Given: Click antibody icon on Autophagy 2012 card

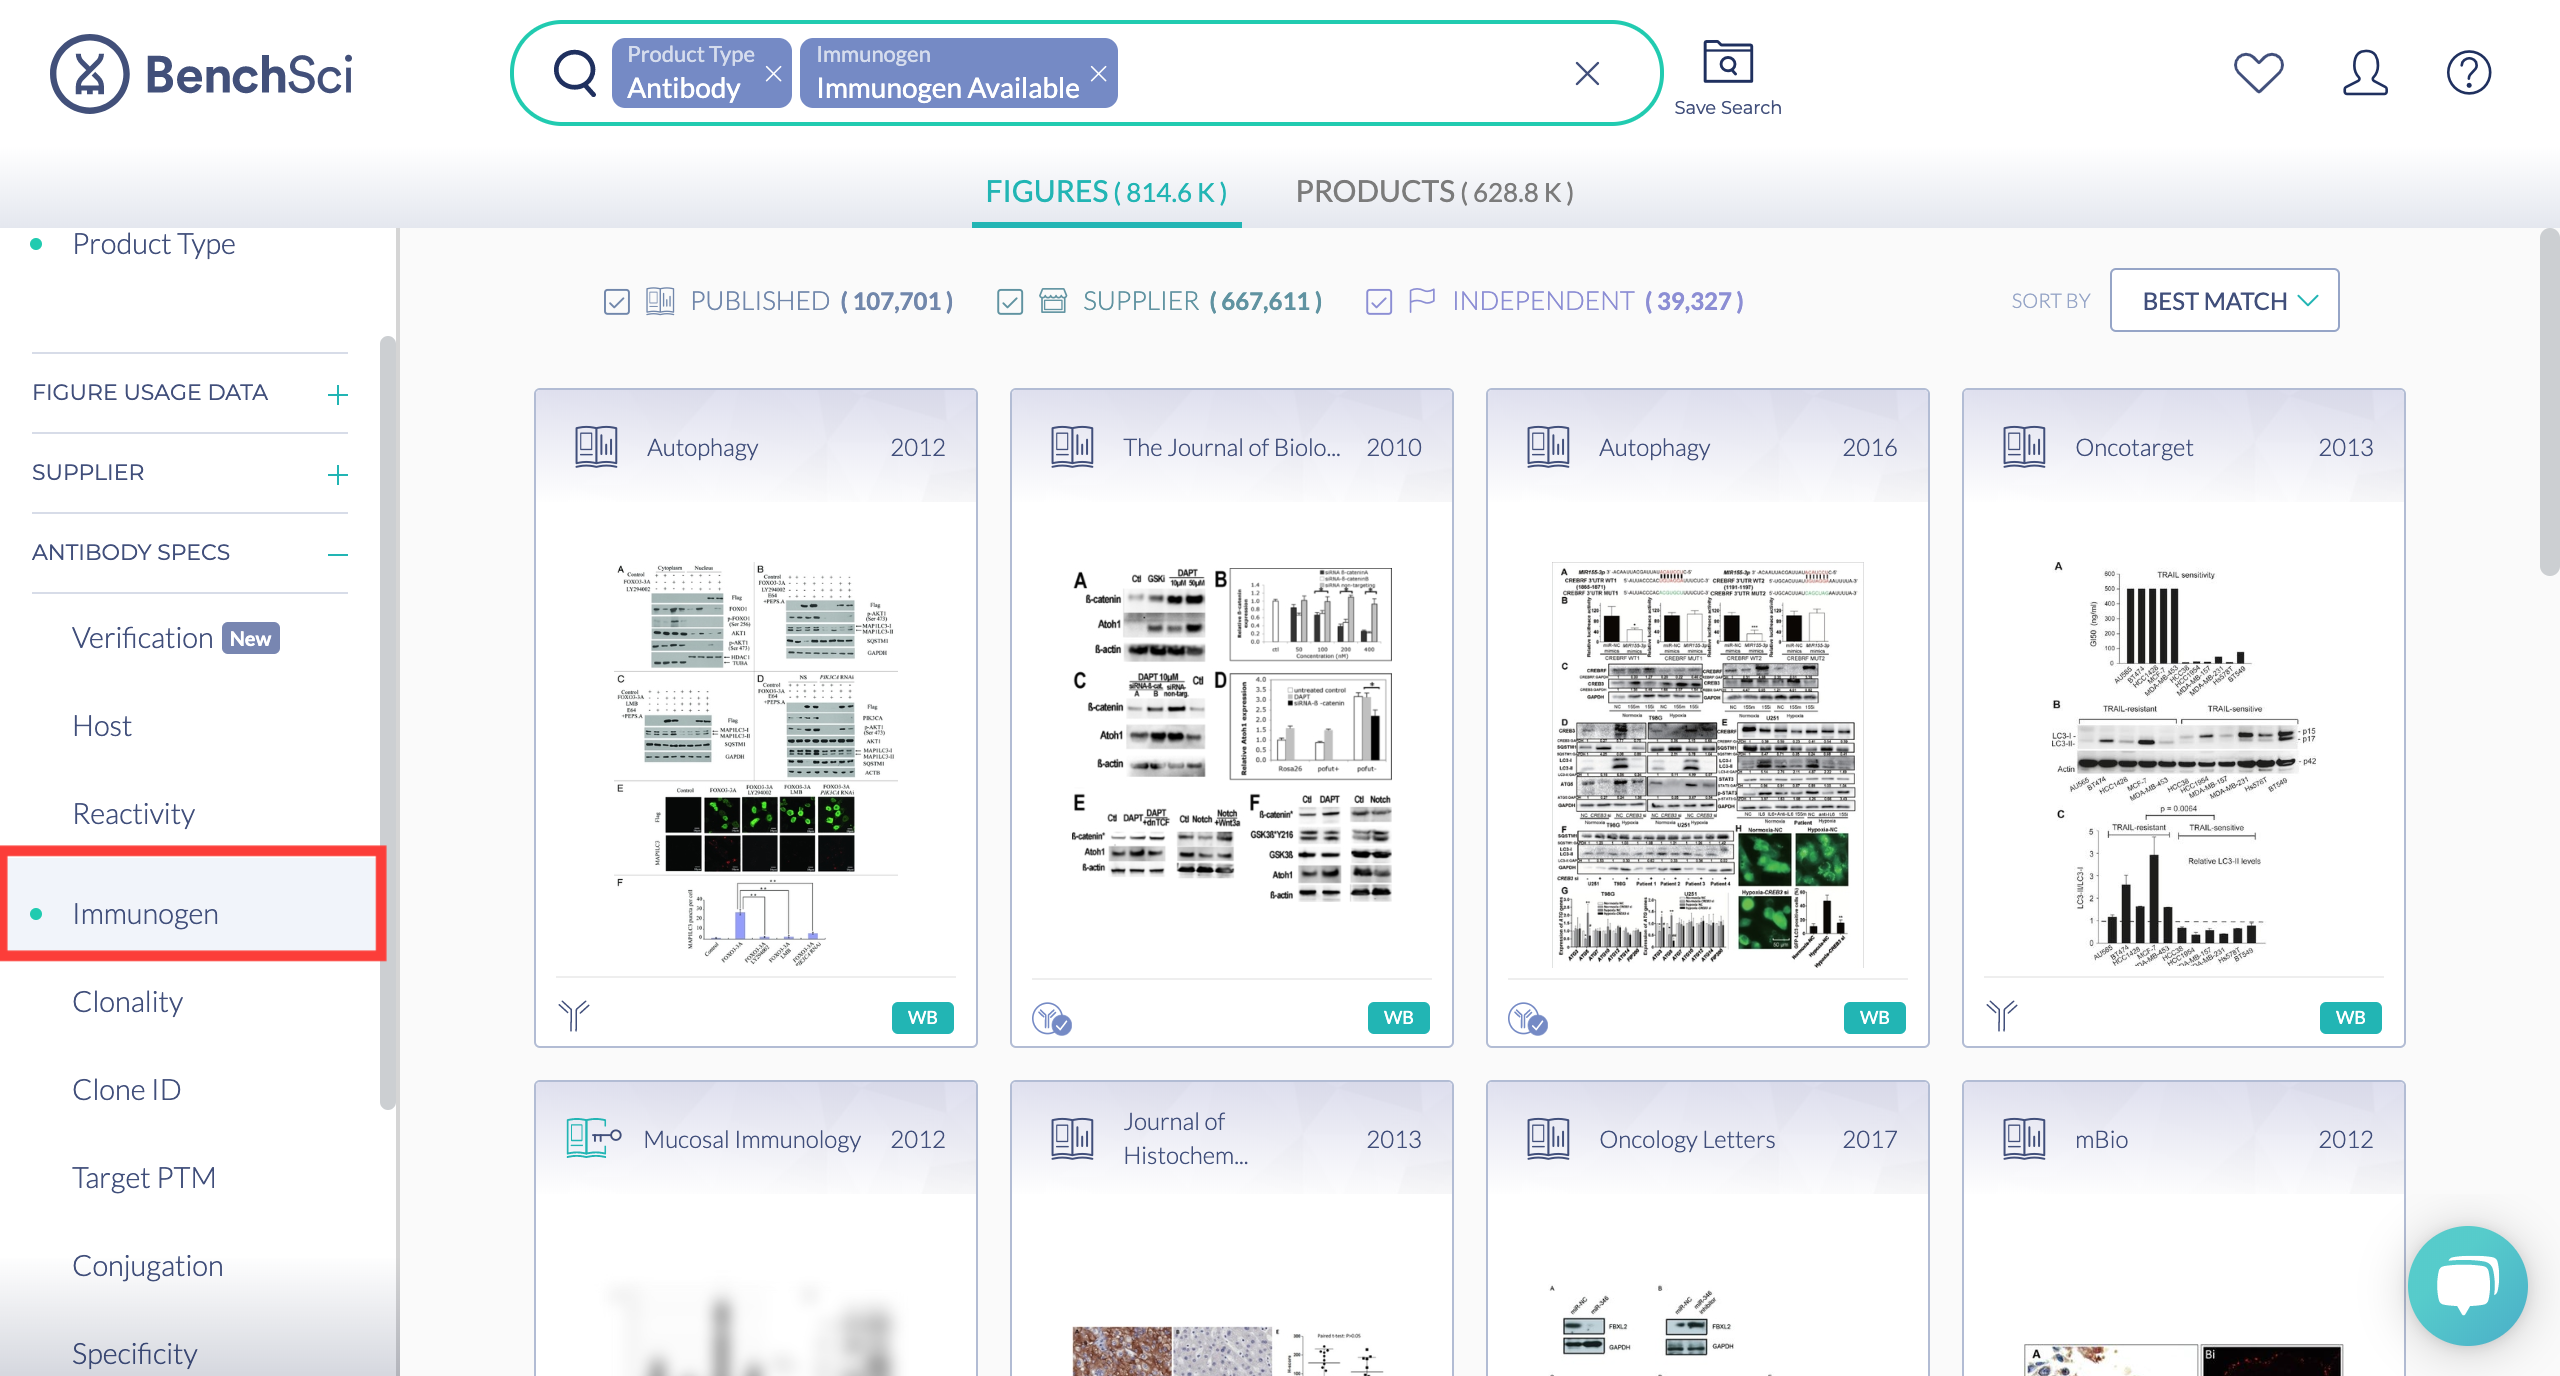Looking at the screenshot, I should (574, 1016).
